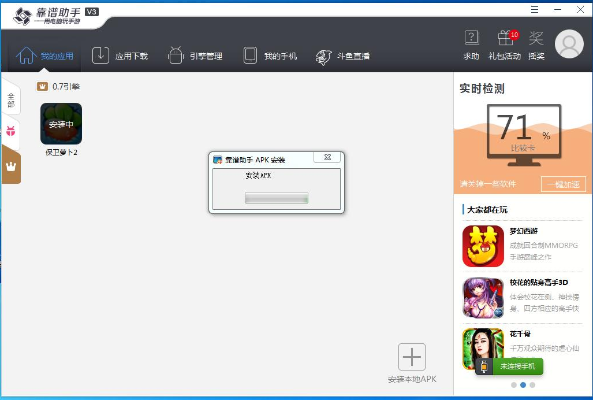593x400 pixels.
Task: Click the 大家都在玩 section header
Action: click(487, 209)
